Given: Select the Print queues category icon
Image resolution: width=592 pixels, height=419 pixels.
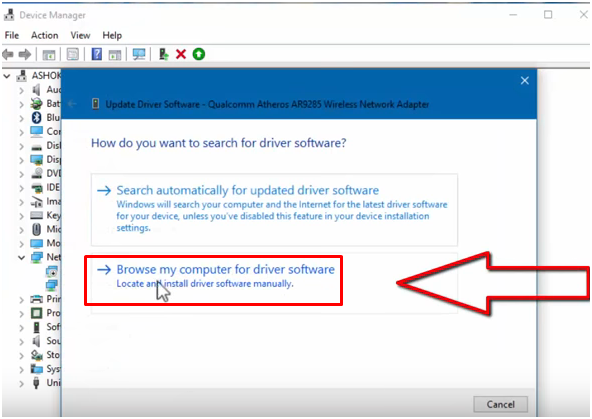Looking at the screenshot, I should pos(37,299).
